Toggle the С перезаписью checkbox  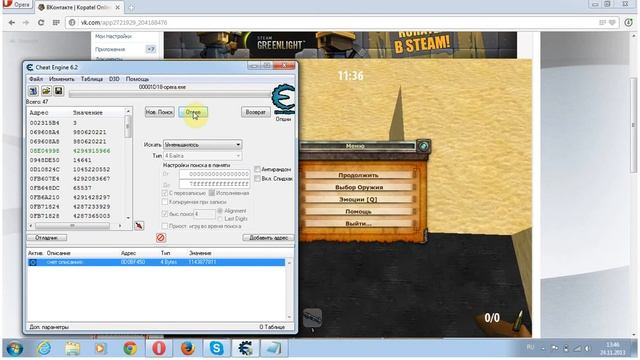pyautogui.click(x=165, y=193)
